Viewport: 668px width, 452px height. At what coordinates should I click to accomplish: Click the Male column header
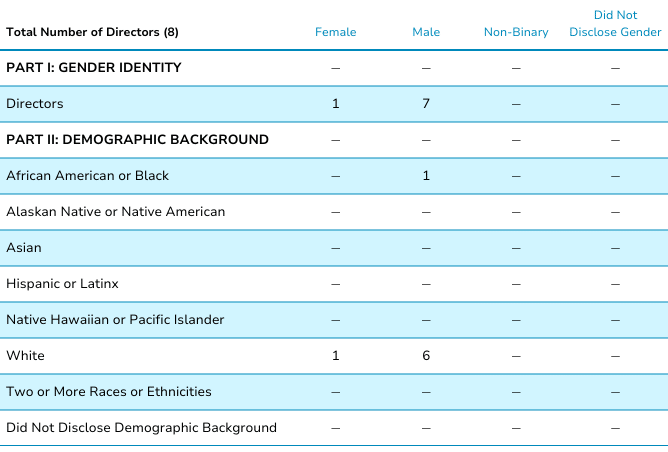click(x=426, y=32)
